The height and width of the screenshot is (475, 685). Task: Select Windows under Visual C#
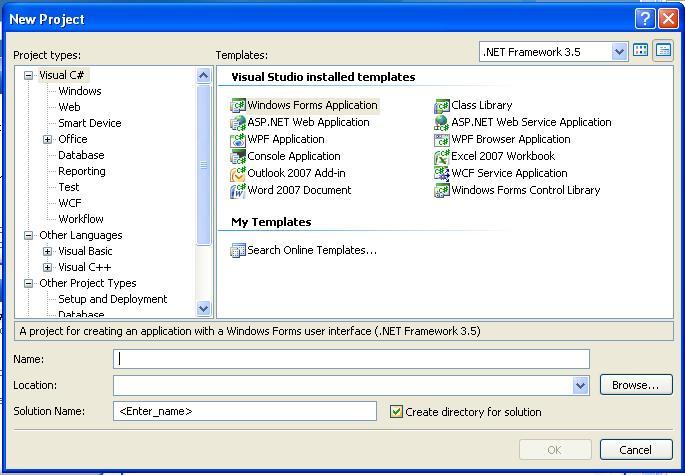point(80,91)
